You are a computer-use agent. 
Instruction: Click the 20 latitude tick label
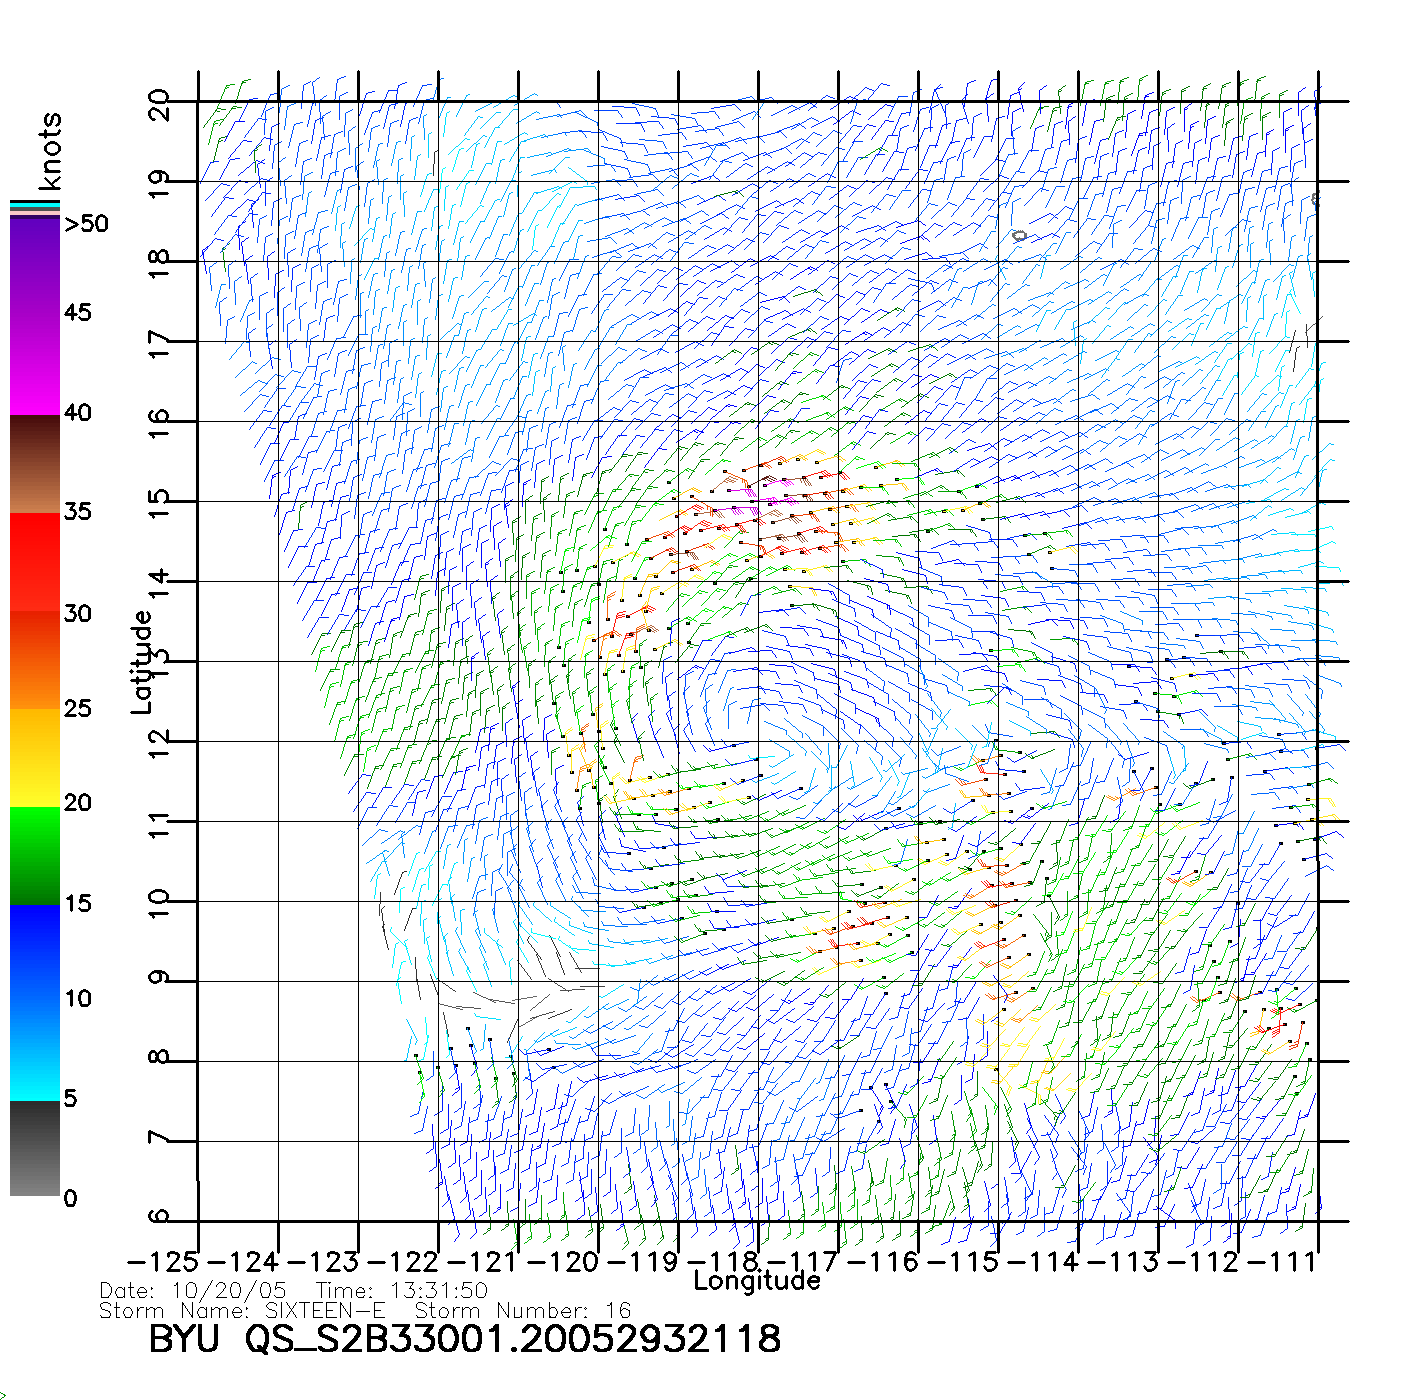159,104
